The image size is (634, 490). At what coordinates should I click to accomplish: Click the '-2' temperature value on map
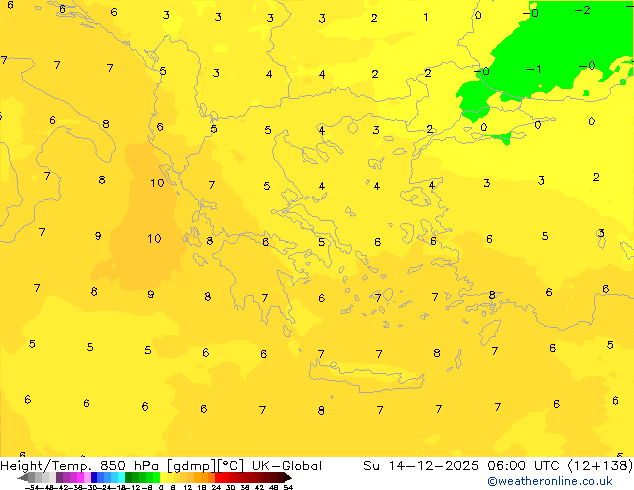click(583, 10)
